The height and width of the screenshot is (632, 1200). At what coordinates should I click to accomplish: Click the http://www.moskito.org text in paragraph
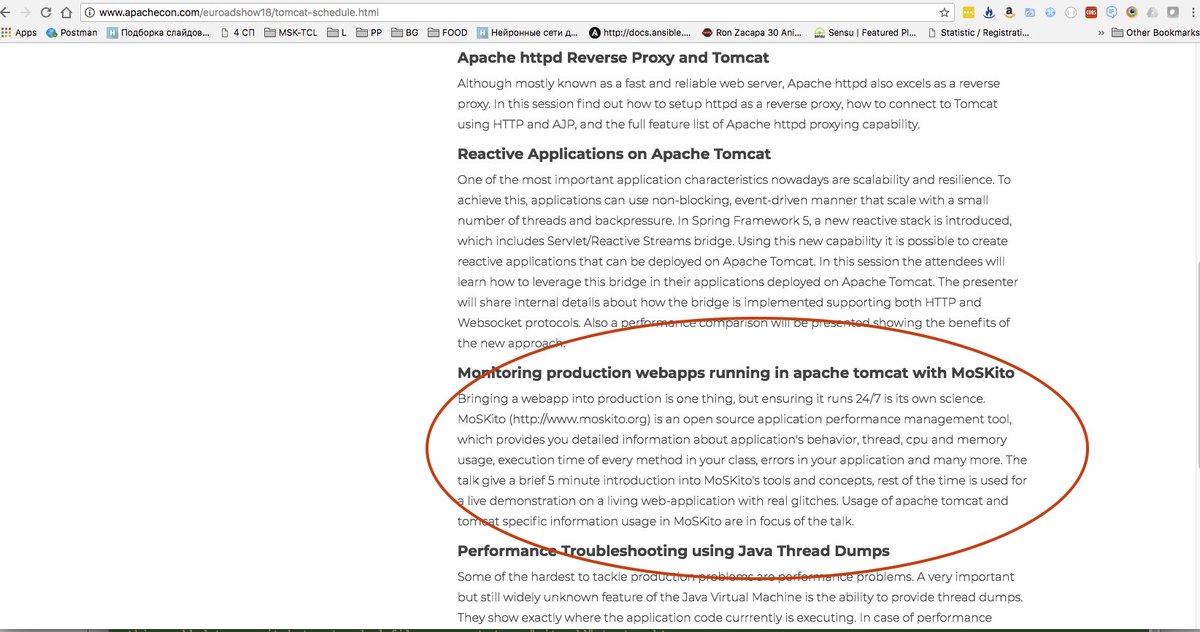580,418
